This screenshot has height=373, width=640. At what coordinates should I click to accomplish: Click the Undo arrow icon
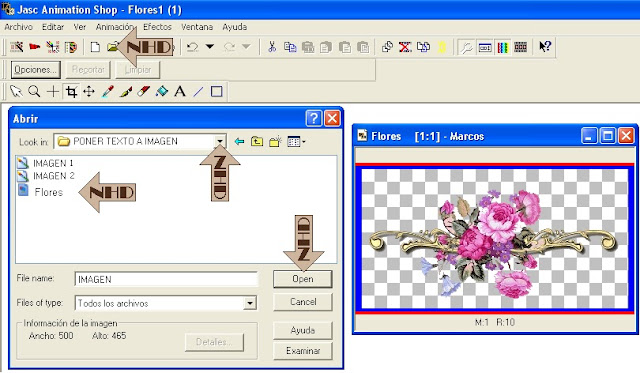coord(192,47)
